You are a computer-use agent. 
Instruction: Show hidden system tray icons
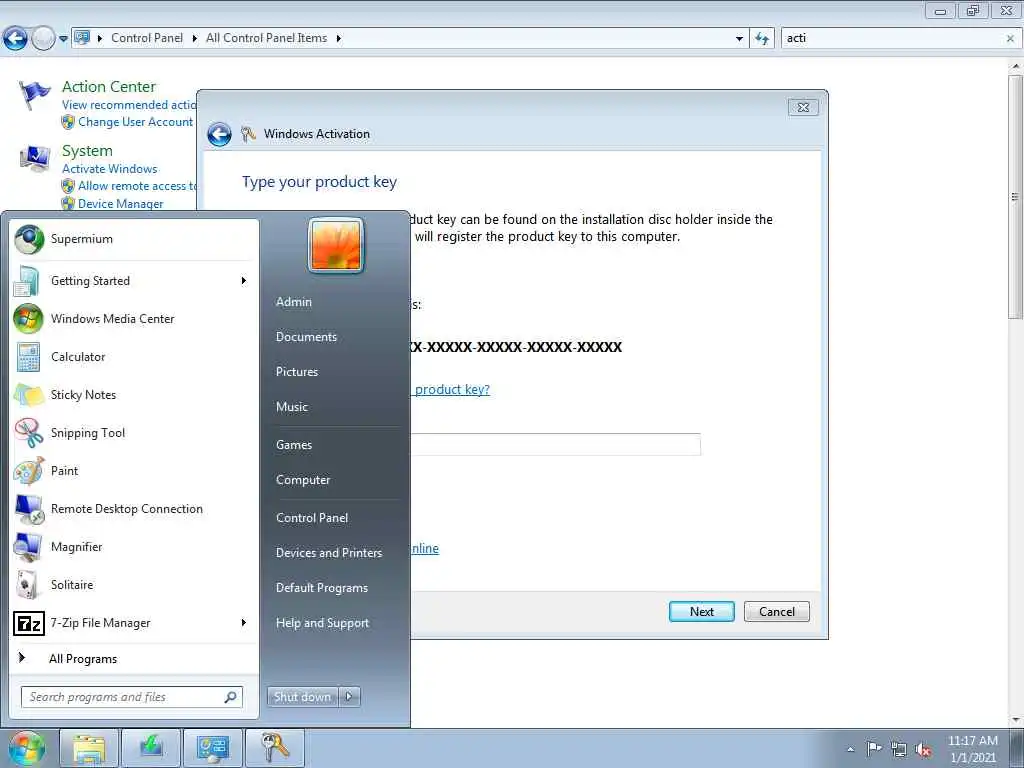[x=850, y=750]
